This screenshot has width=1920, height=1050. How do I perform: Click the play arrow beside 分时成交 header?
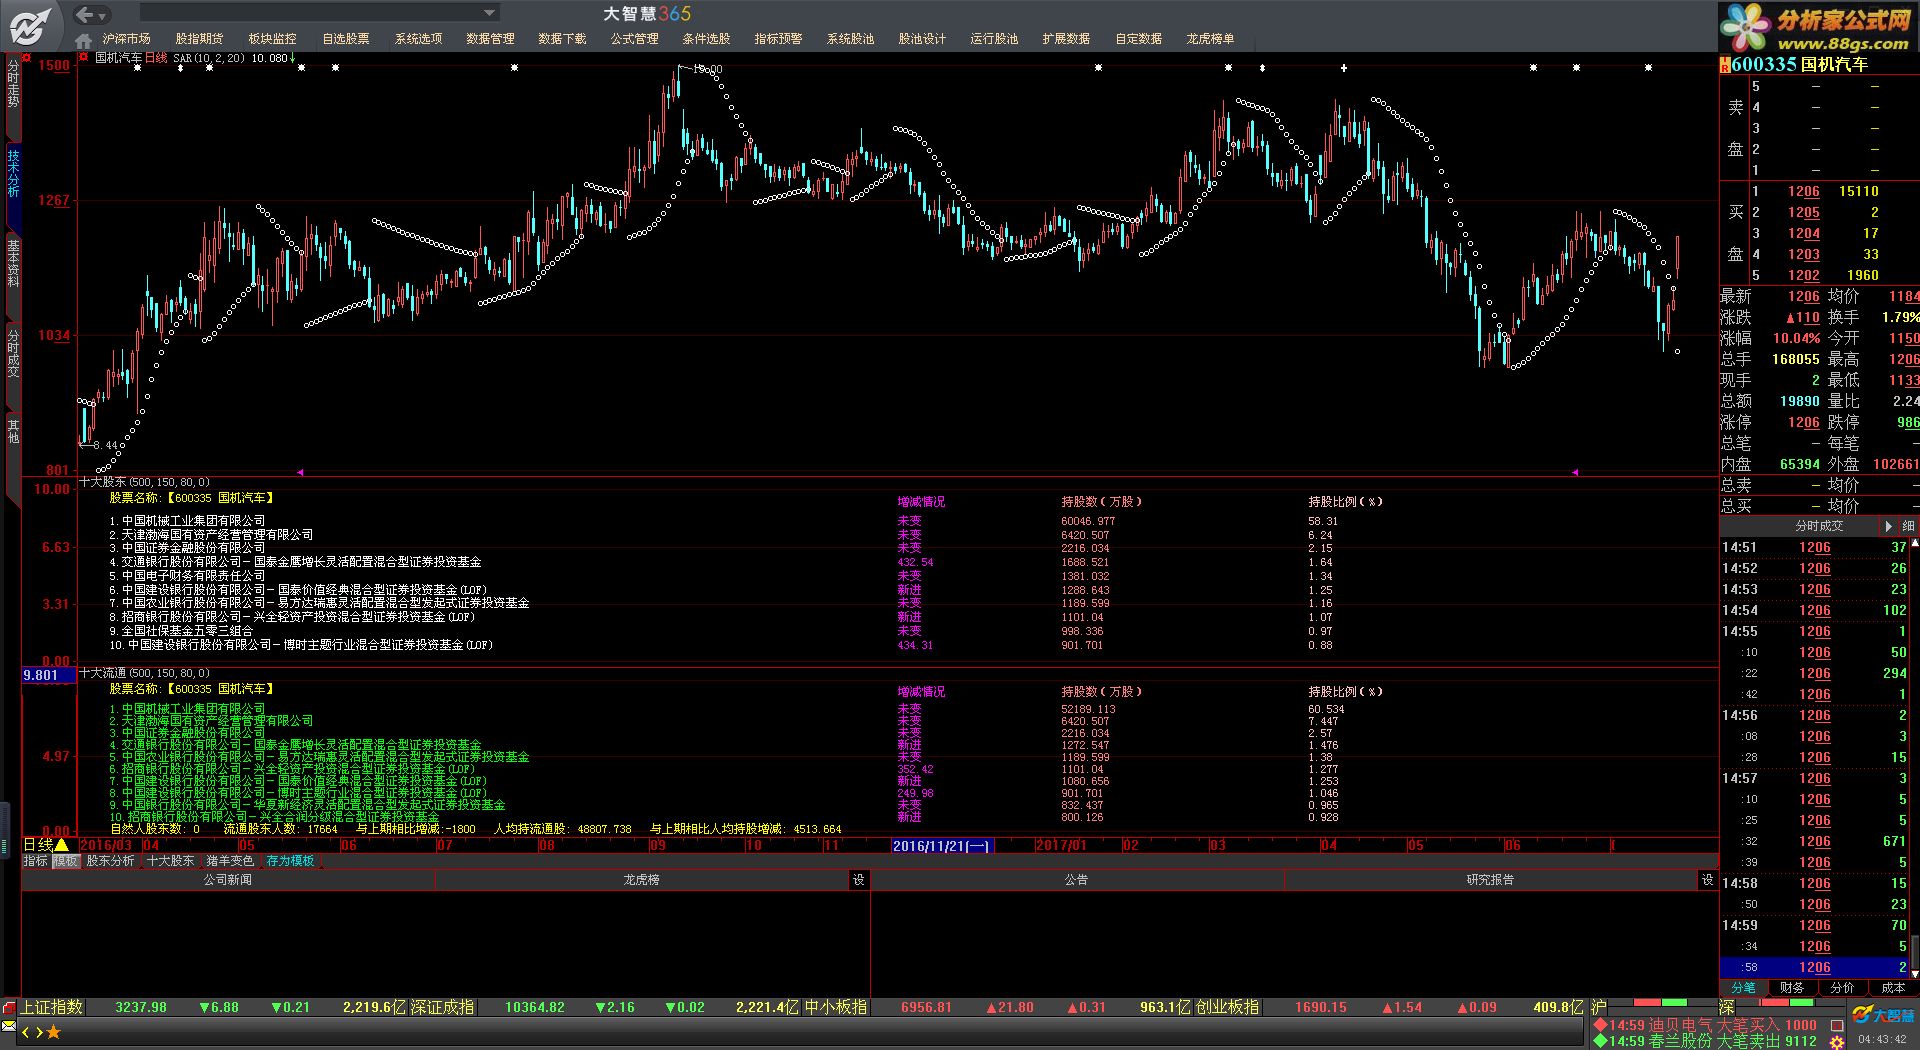point(1888,526)
